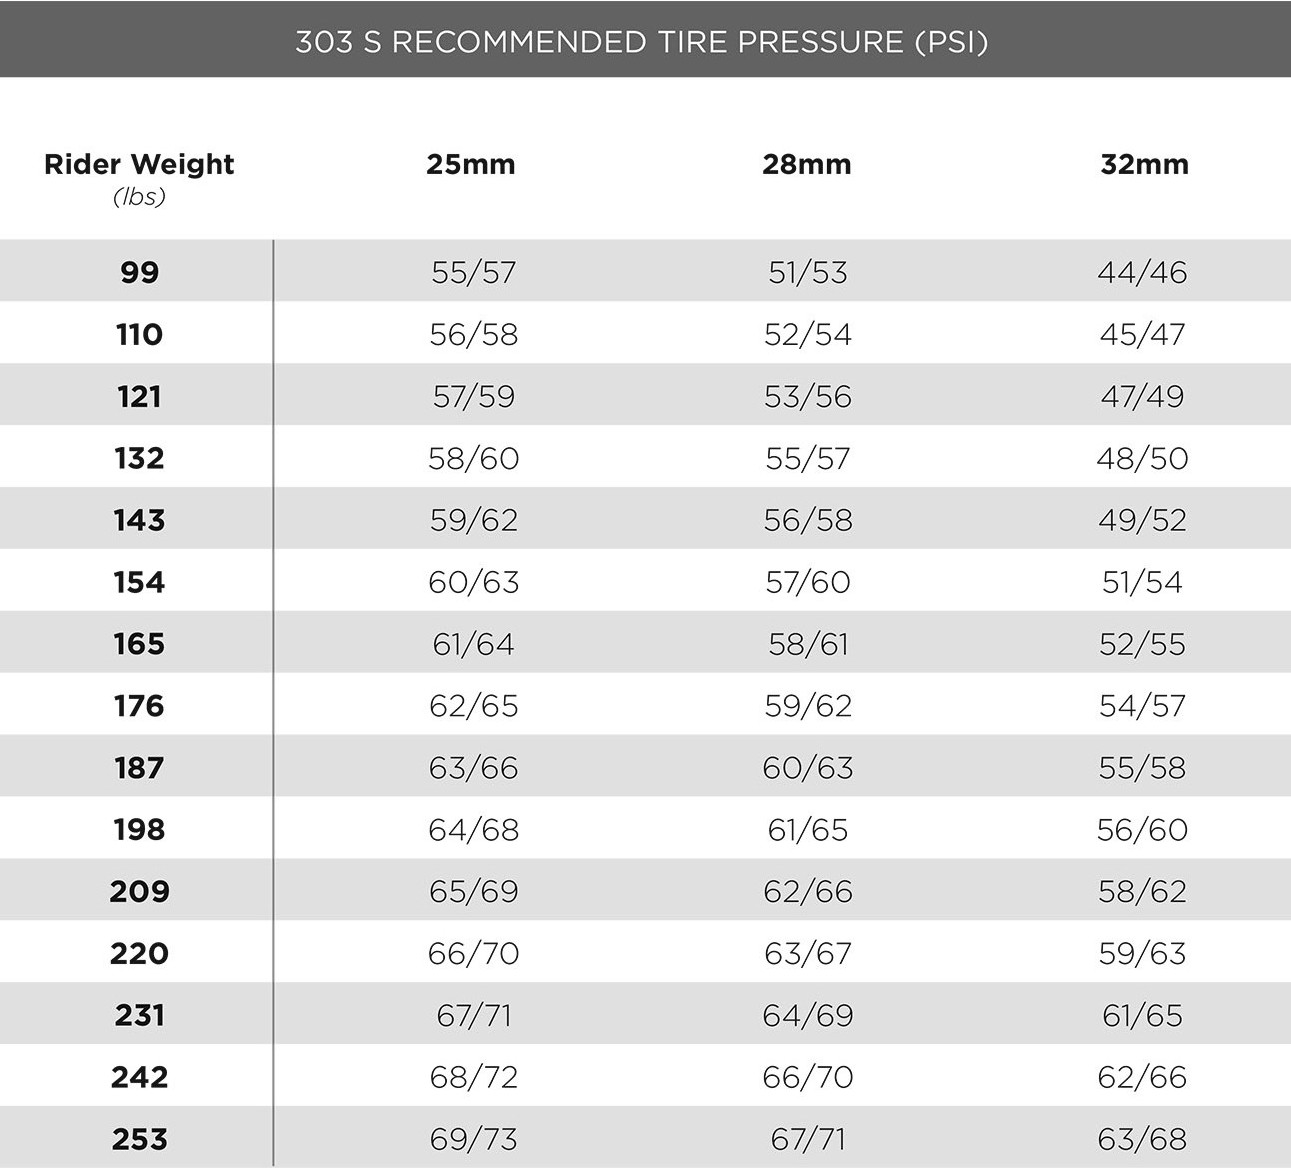Click the 176 lbs rider weight label
The image size is (1291, 1168).
(139, 706)
